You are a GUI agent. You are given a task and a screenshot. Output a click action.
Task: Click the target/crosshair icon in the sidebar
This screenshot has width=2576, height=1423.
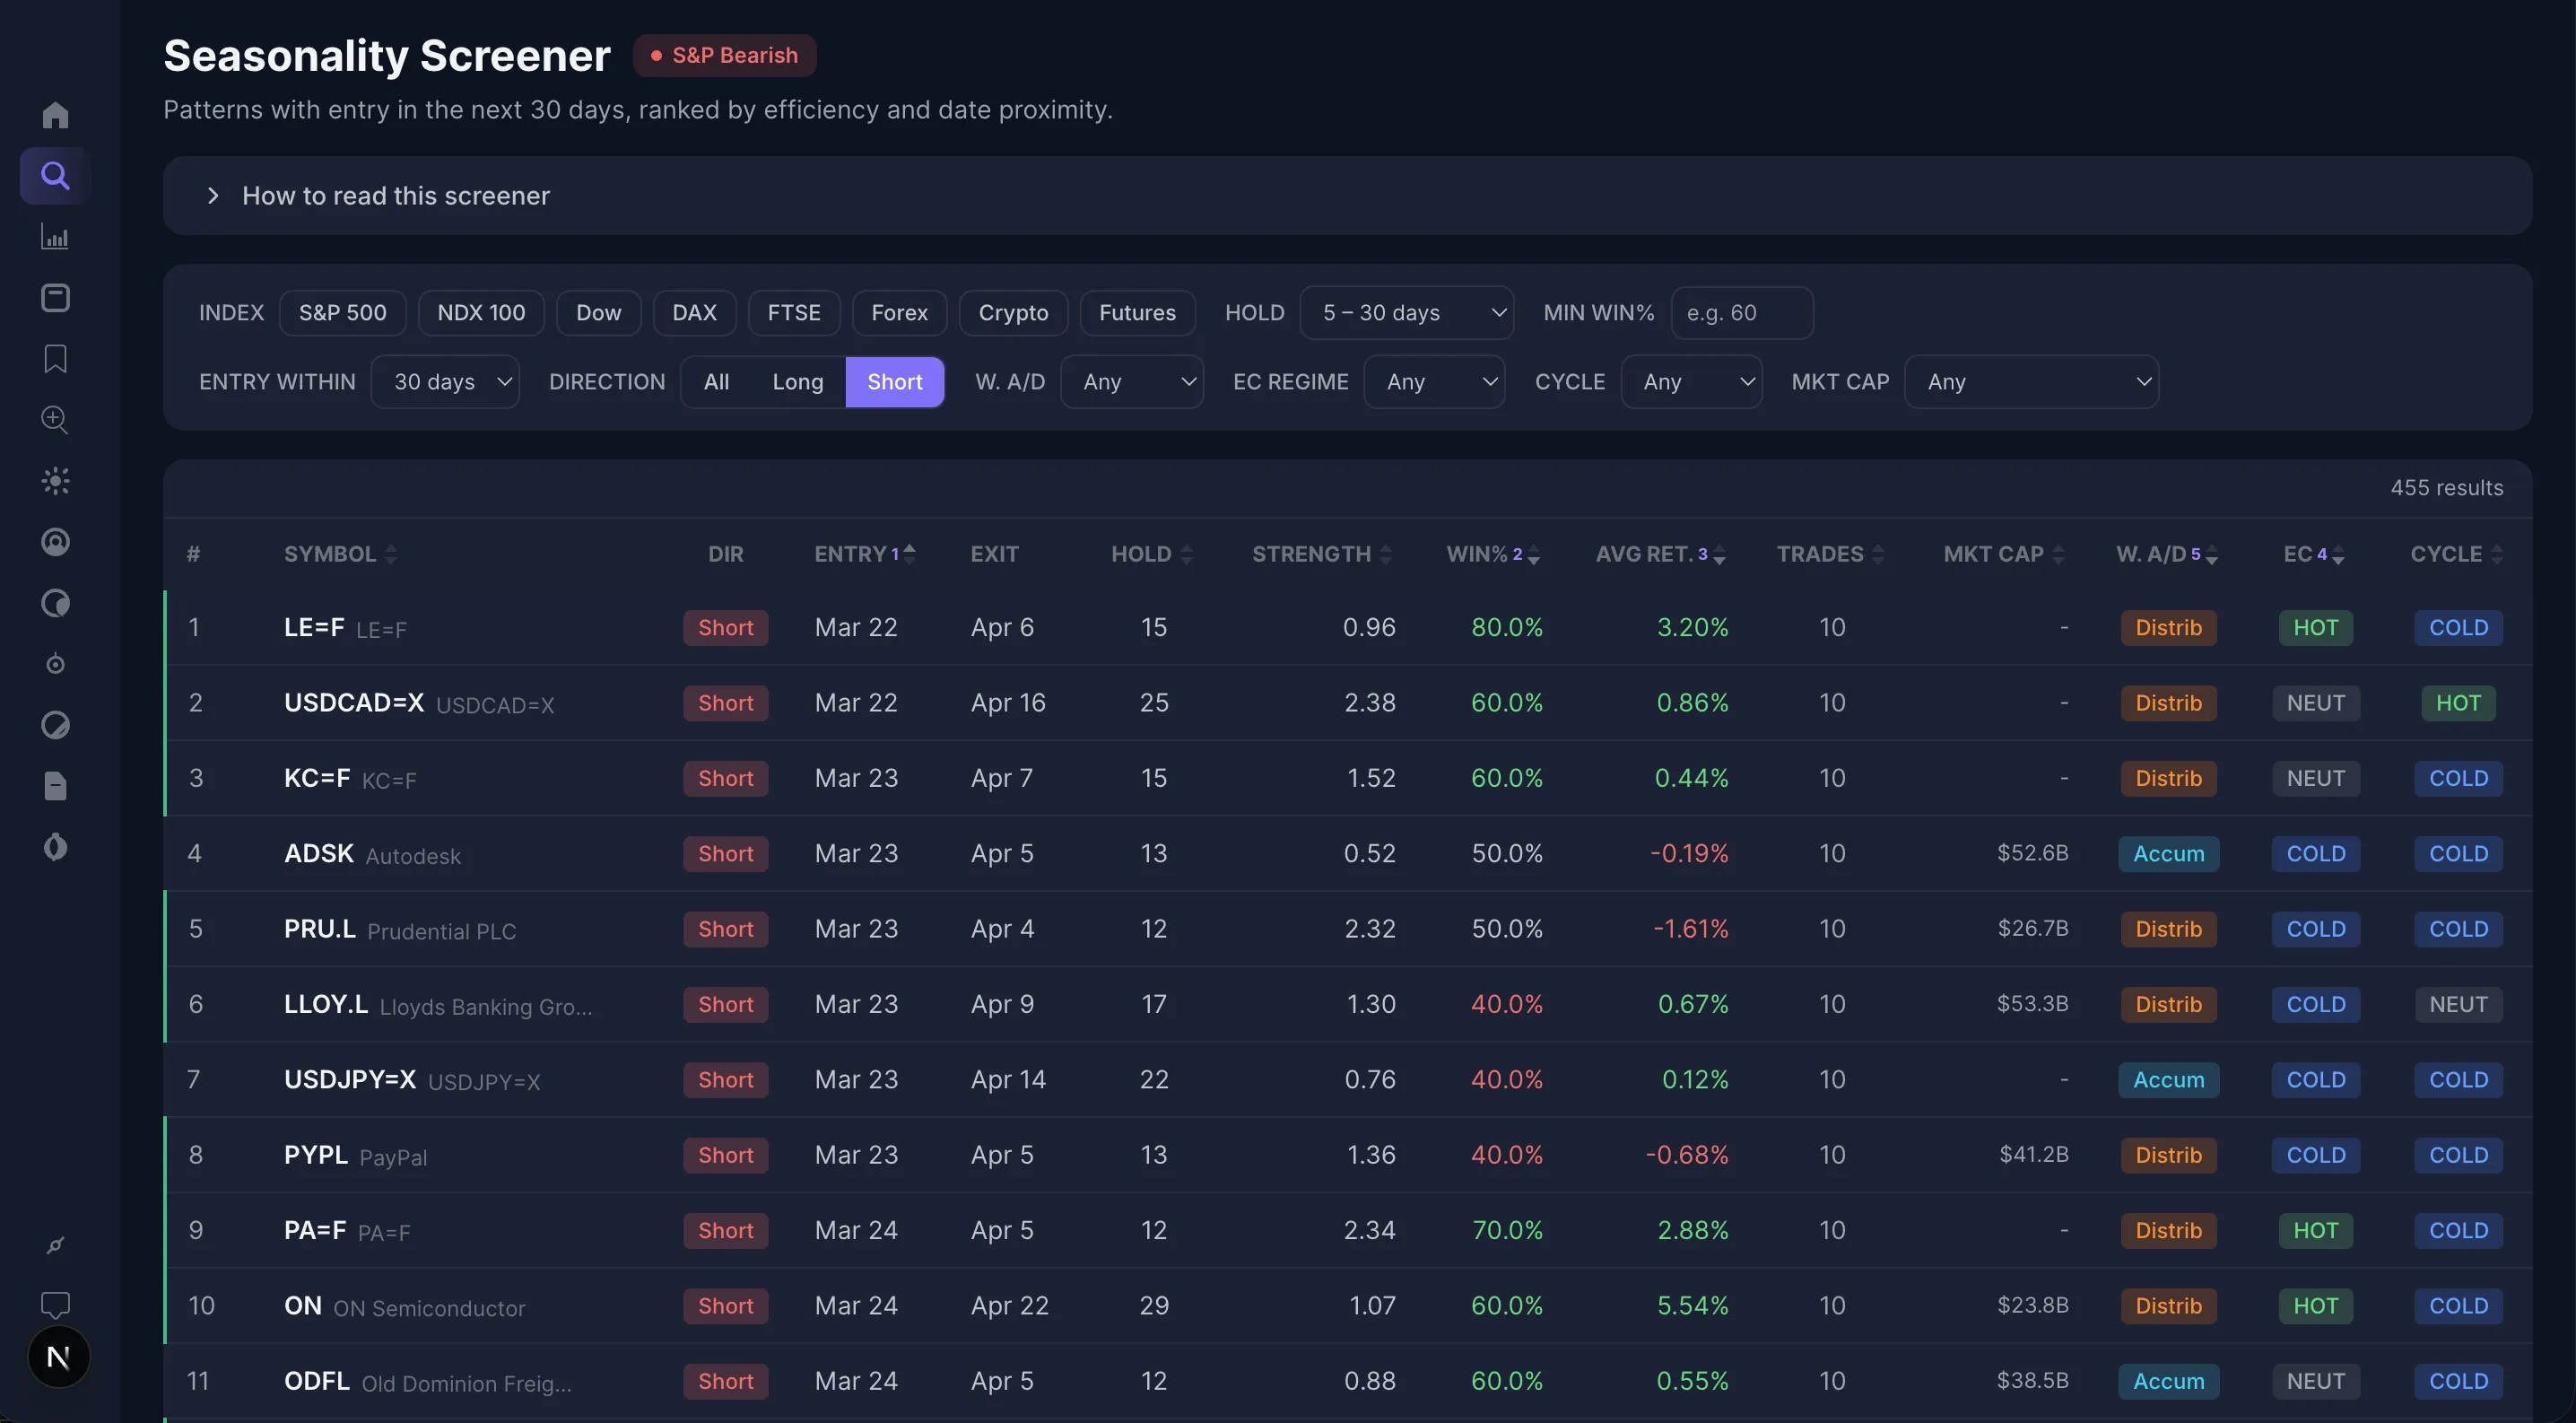[55, 663]
